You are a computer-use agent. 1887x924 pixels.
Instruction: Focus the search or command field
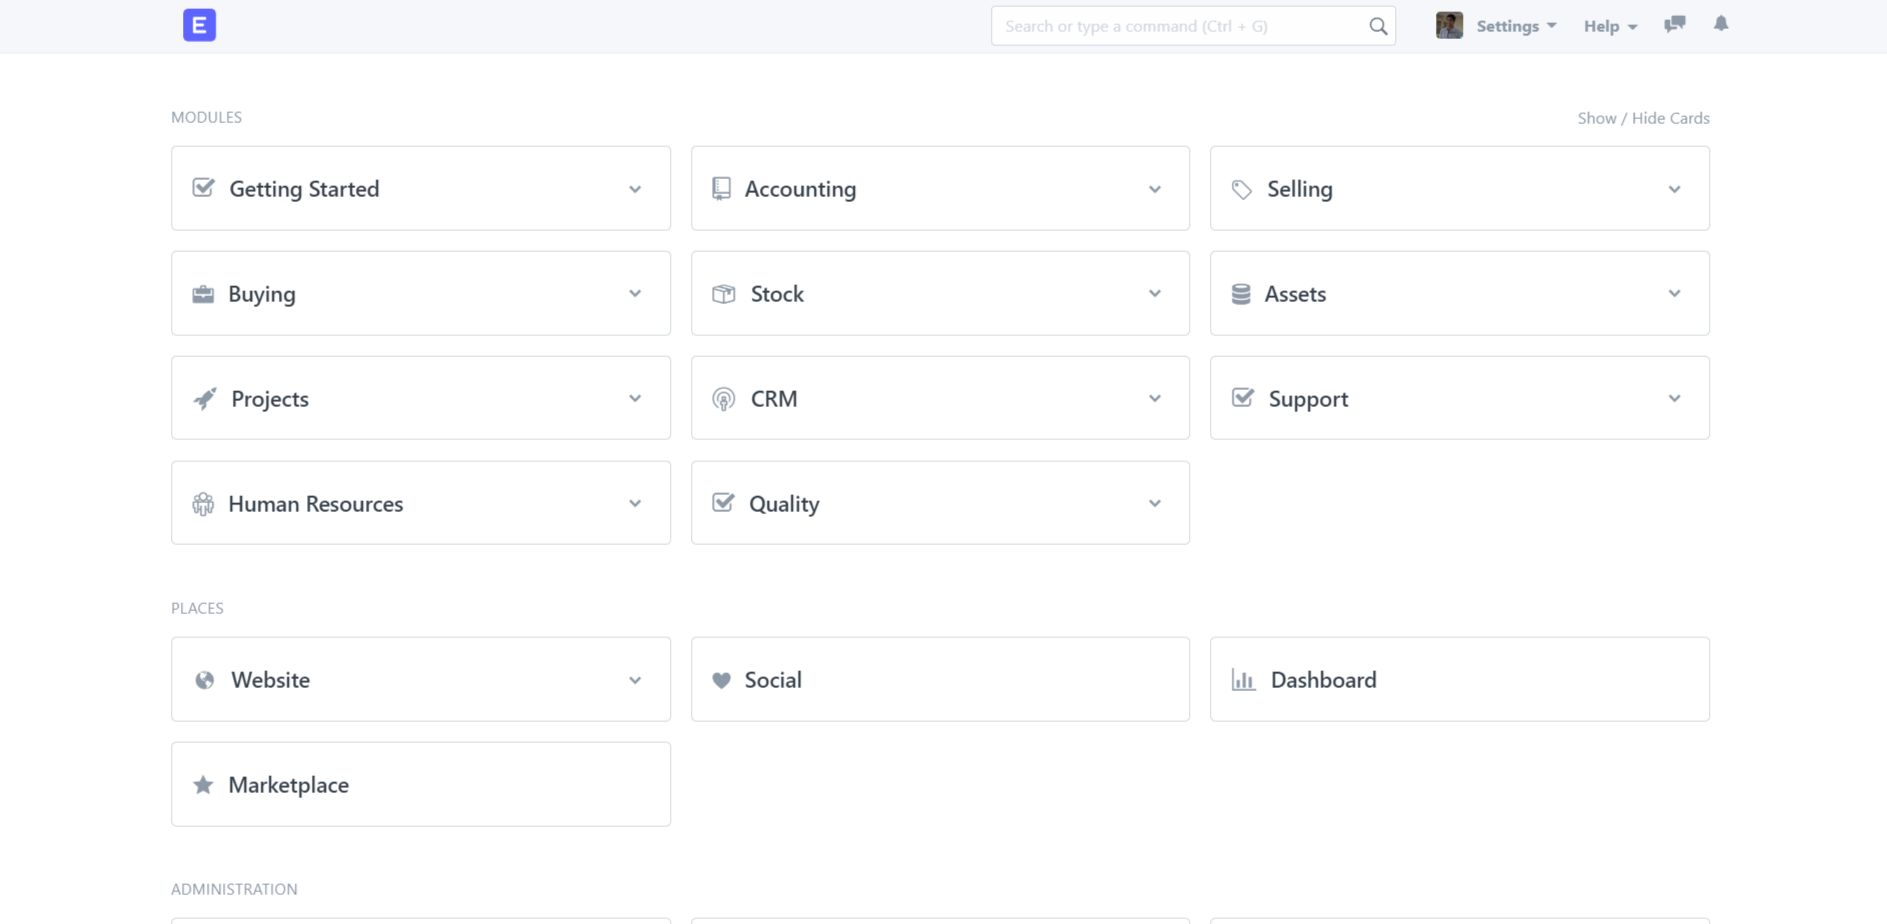(1193, 26)
